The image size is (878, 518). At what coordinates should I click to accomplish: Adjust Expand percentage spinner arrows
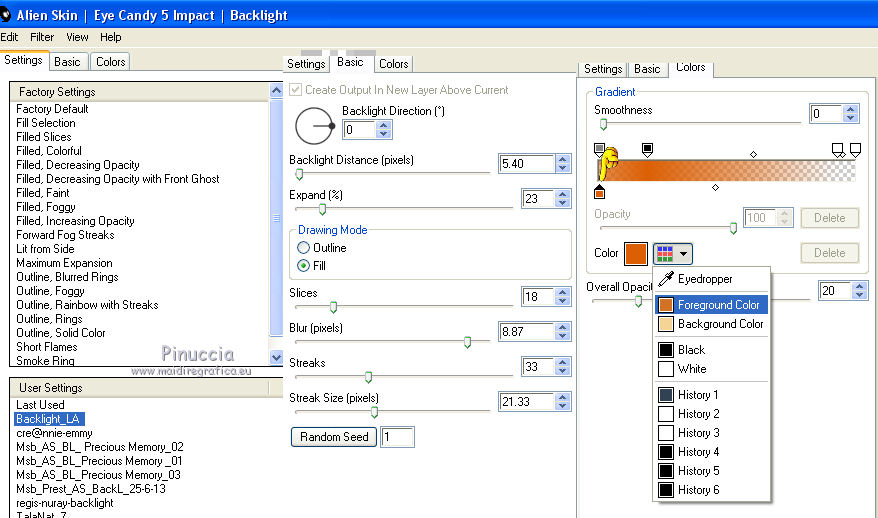pyautogui.click(x=563, y=198)
